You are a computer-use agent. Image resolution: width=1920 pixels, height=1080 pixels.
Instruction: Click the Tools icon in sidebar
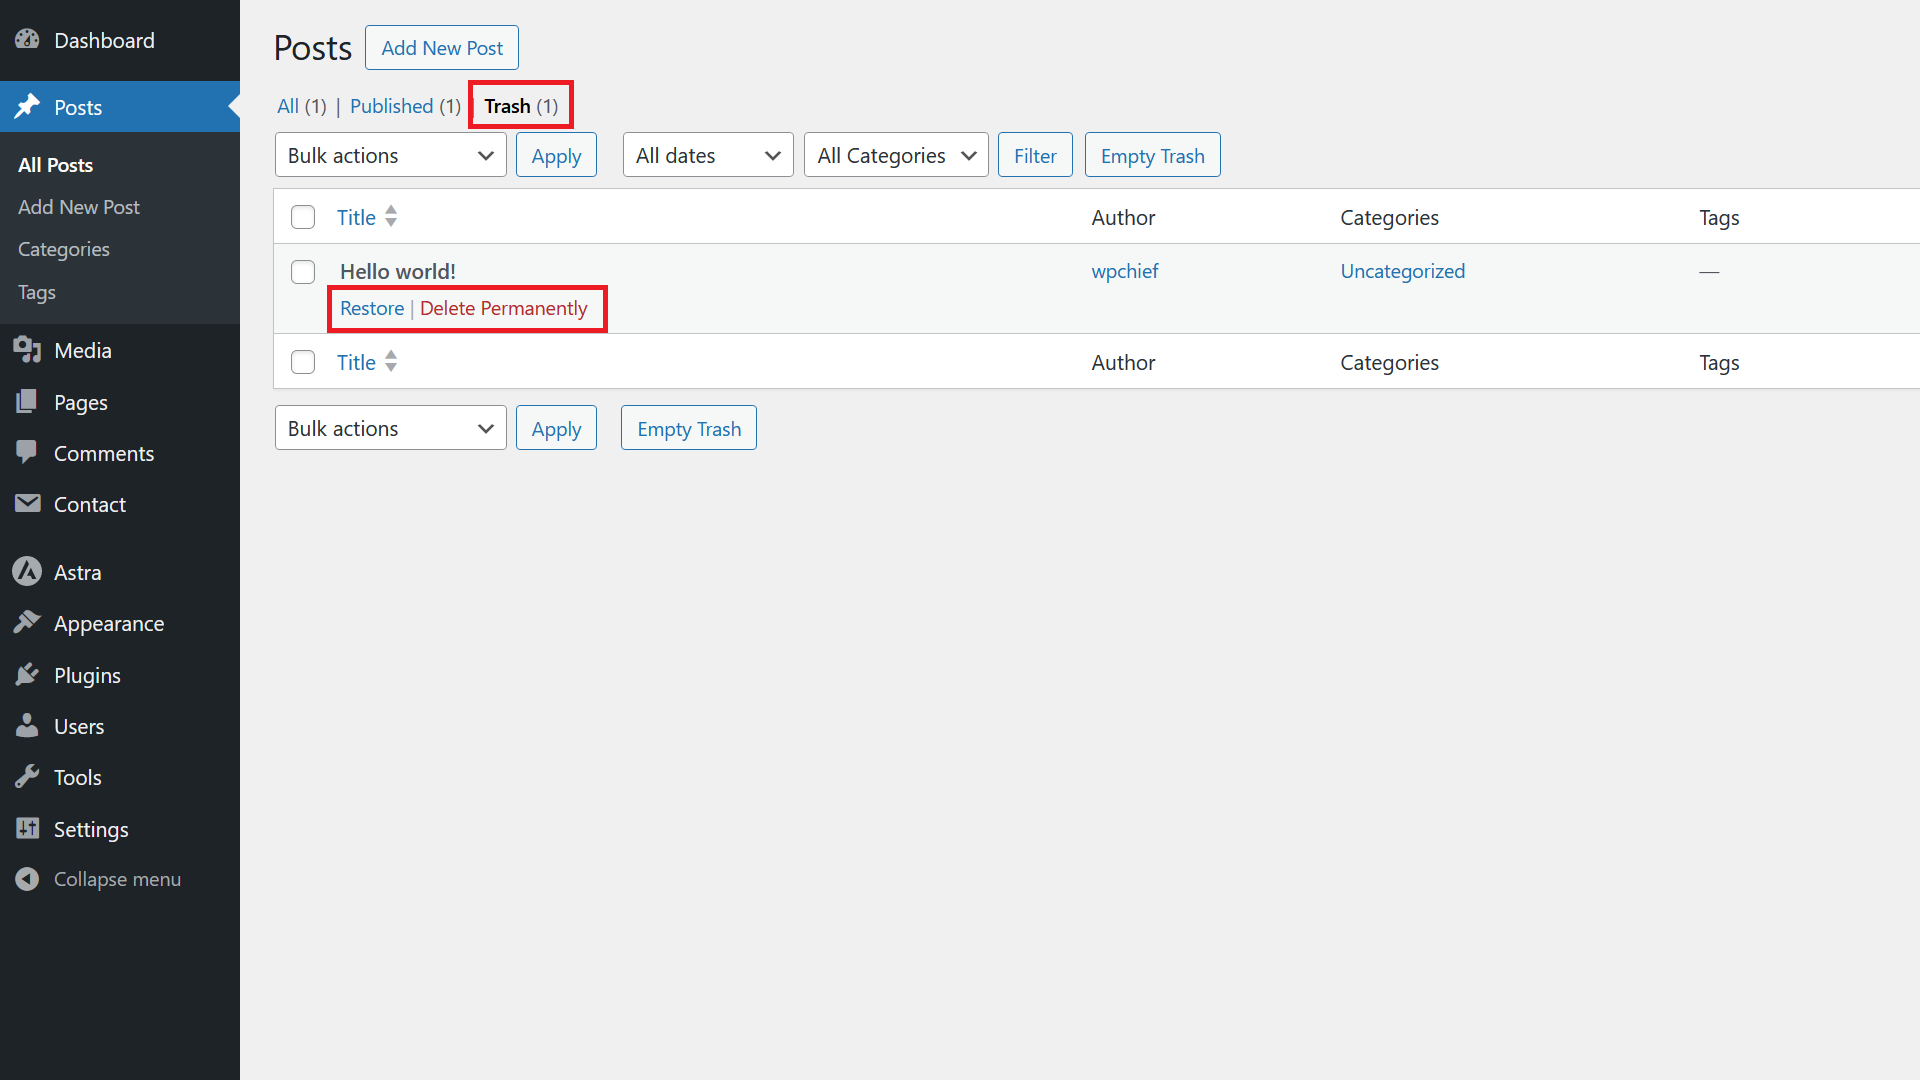26,777
